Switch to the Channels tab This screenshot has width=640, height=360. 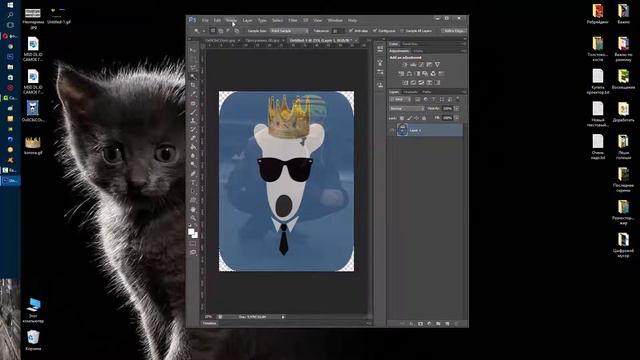pos(411,92)
